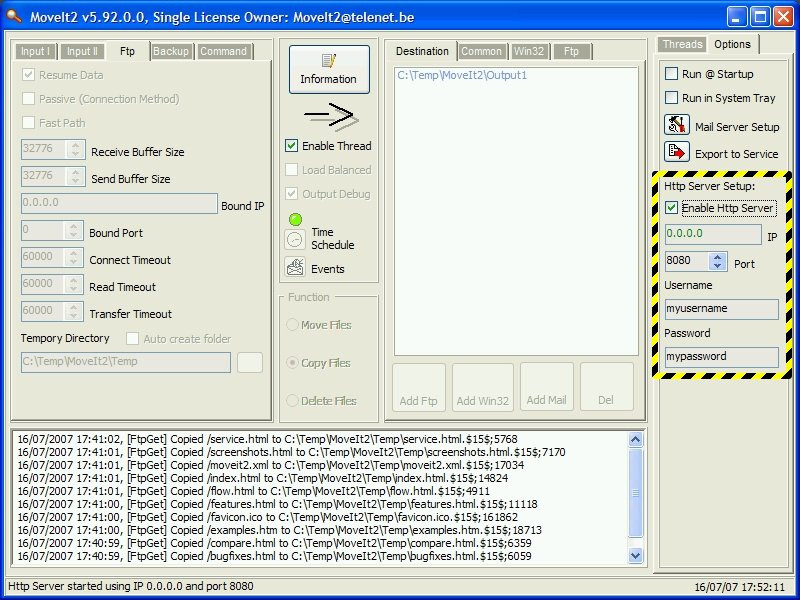
Task: Toggle Passive (Connection Method) checkbox
Action: point(29,98)
